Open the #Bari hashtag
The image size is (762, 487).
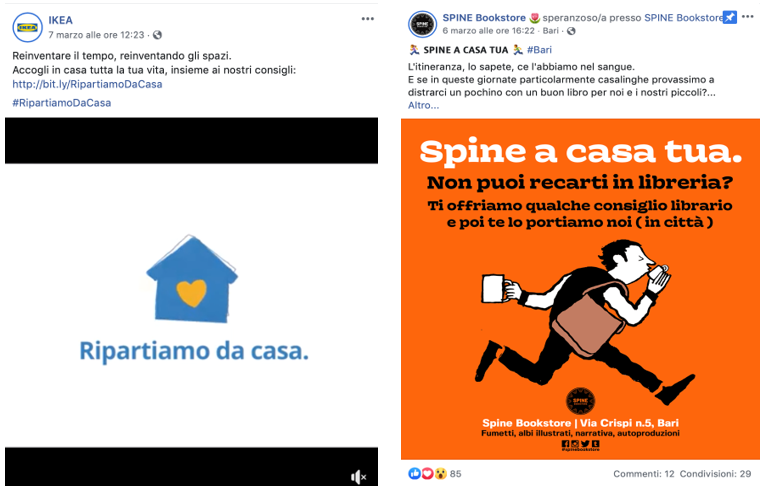pyautogui.click(x=539, y=50)
